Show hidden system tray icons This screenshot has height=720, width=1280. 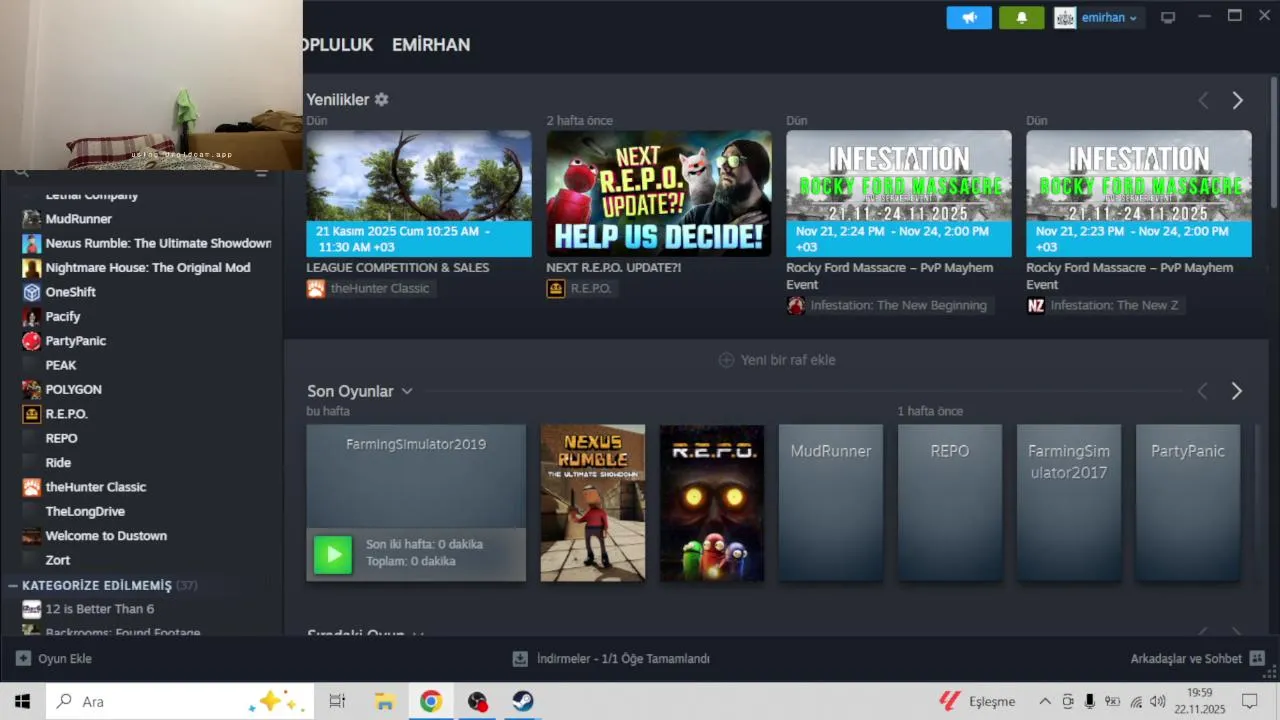pyautogui.click(x=1045, y=701)
